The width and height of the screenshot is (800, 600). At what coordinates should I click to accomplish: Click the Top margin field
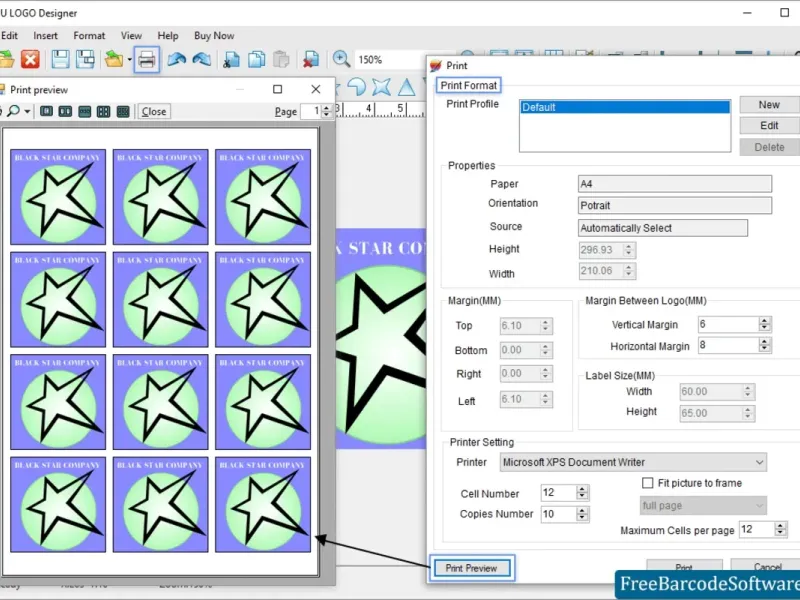(526, 326)
